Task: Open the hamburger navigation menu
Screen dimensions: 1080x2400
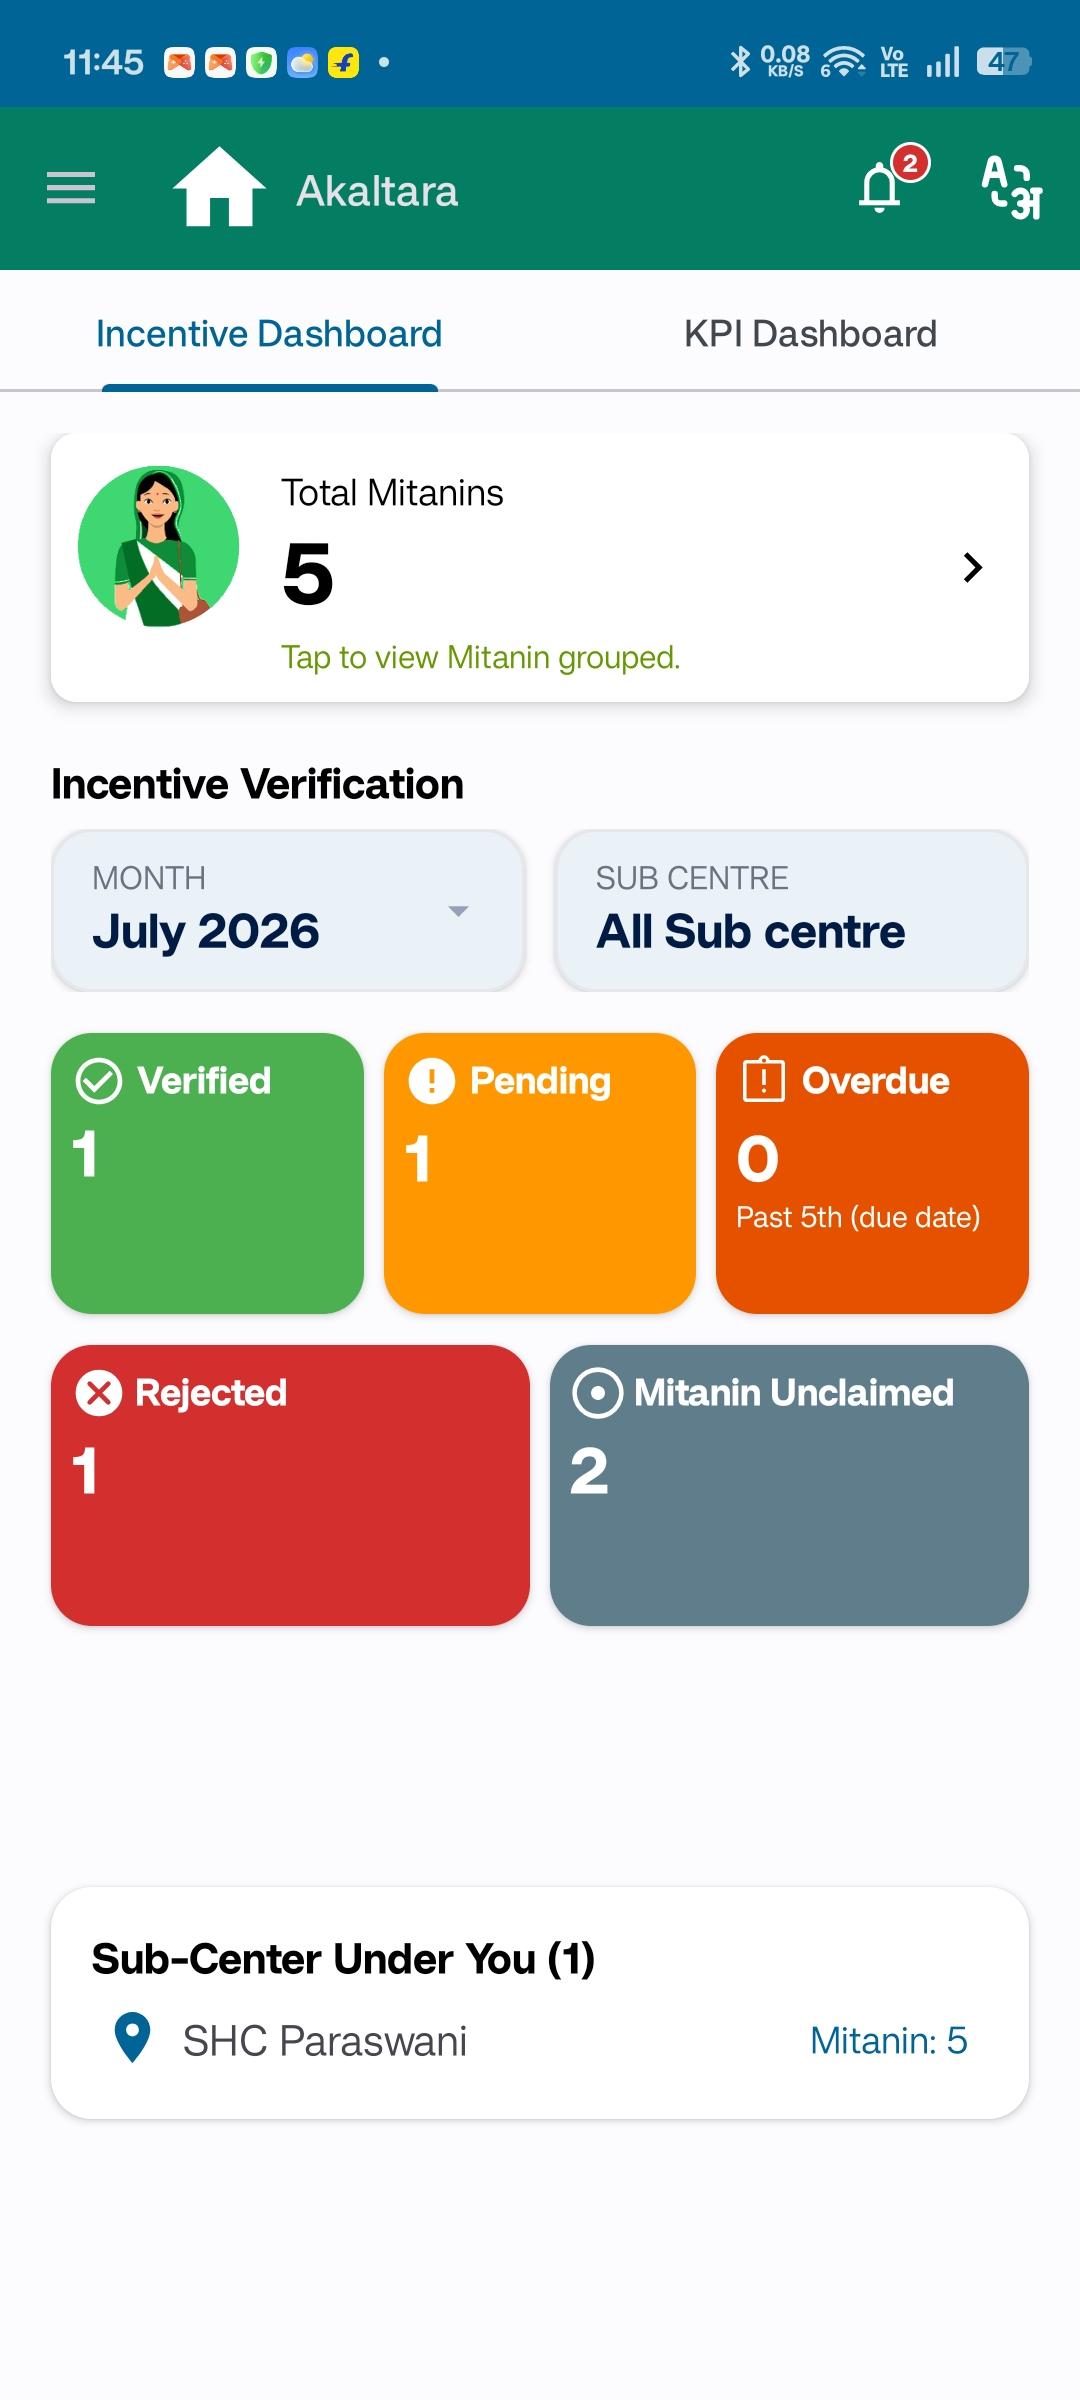Action: pos(71,188)
